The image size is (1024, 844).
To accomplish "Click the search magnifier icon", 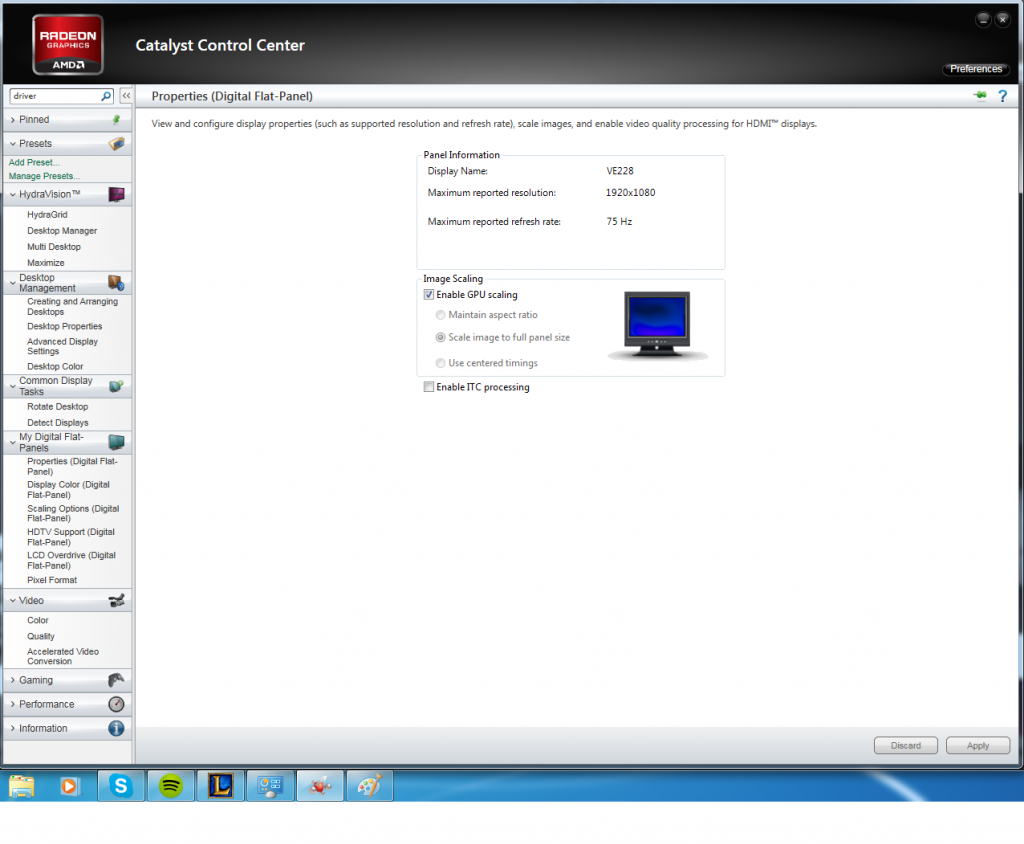I will click(x=106, y=96).
